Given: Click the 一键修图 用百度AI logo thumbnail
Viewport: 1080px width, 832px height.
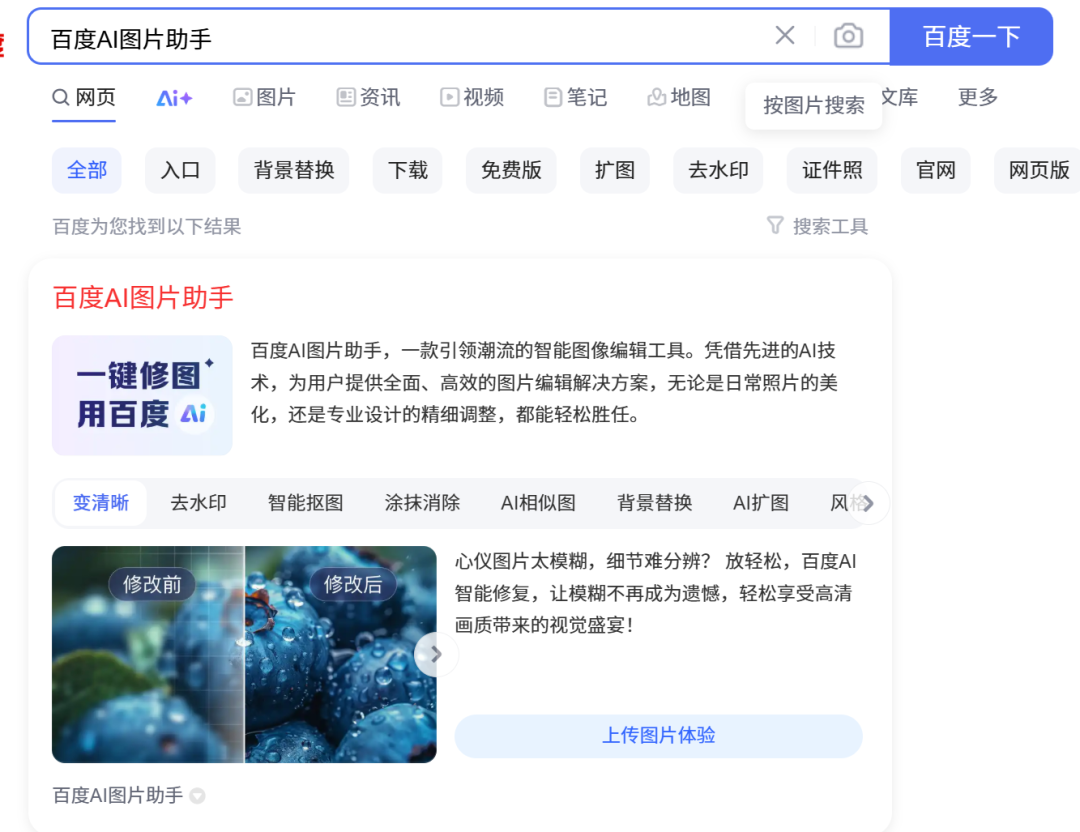Looking at the screenshot, I should tap(143, 395).
